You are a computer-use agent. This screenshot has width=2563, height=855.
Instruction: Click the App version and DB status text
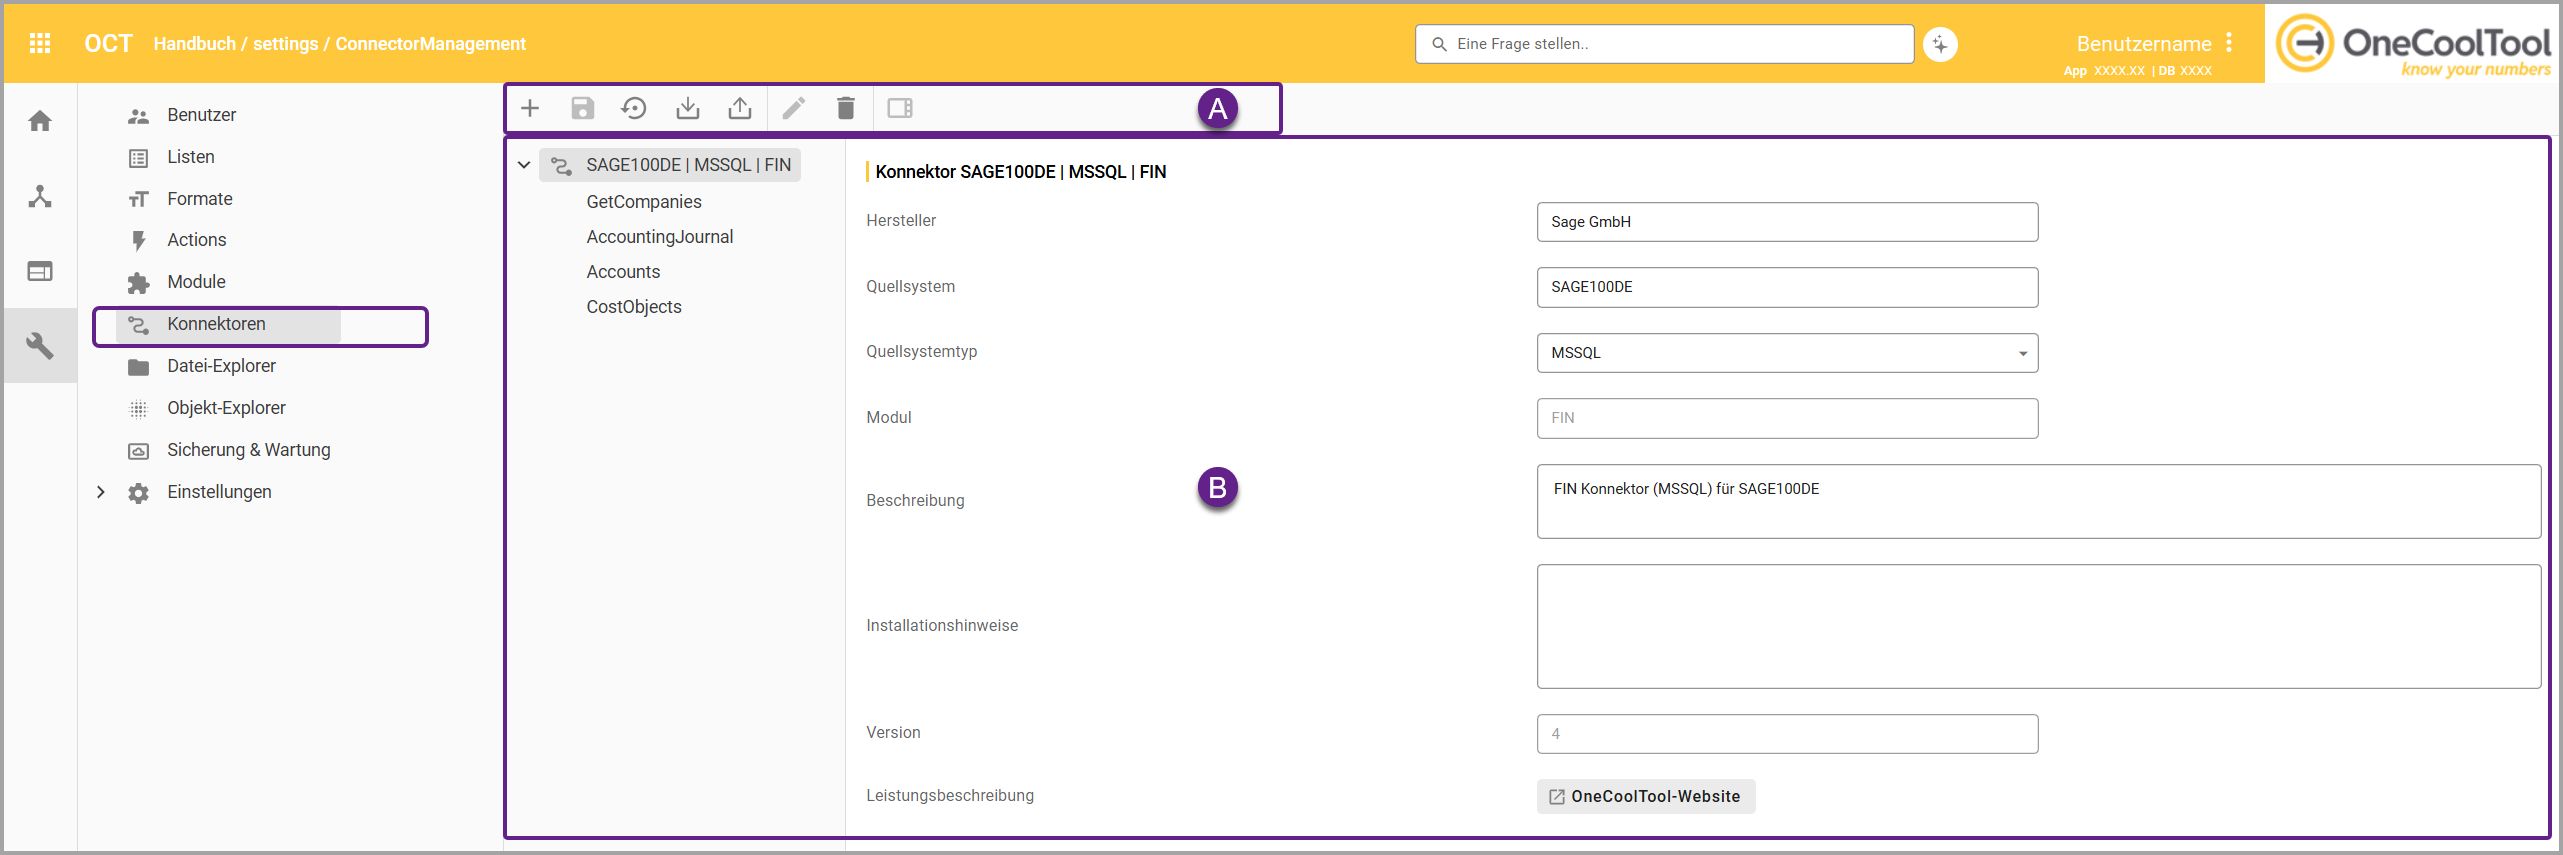(2138, 71)
